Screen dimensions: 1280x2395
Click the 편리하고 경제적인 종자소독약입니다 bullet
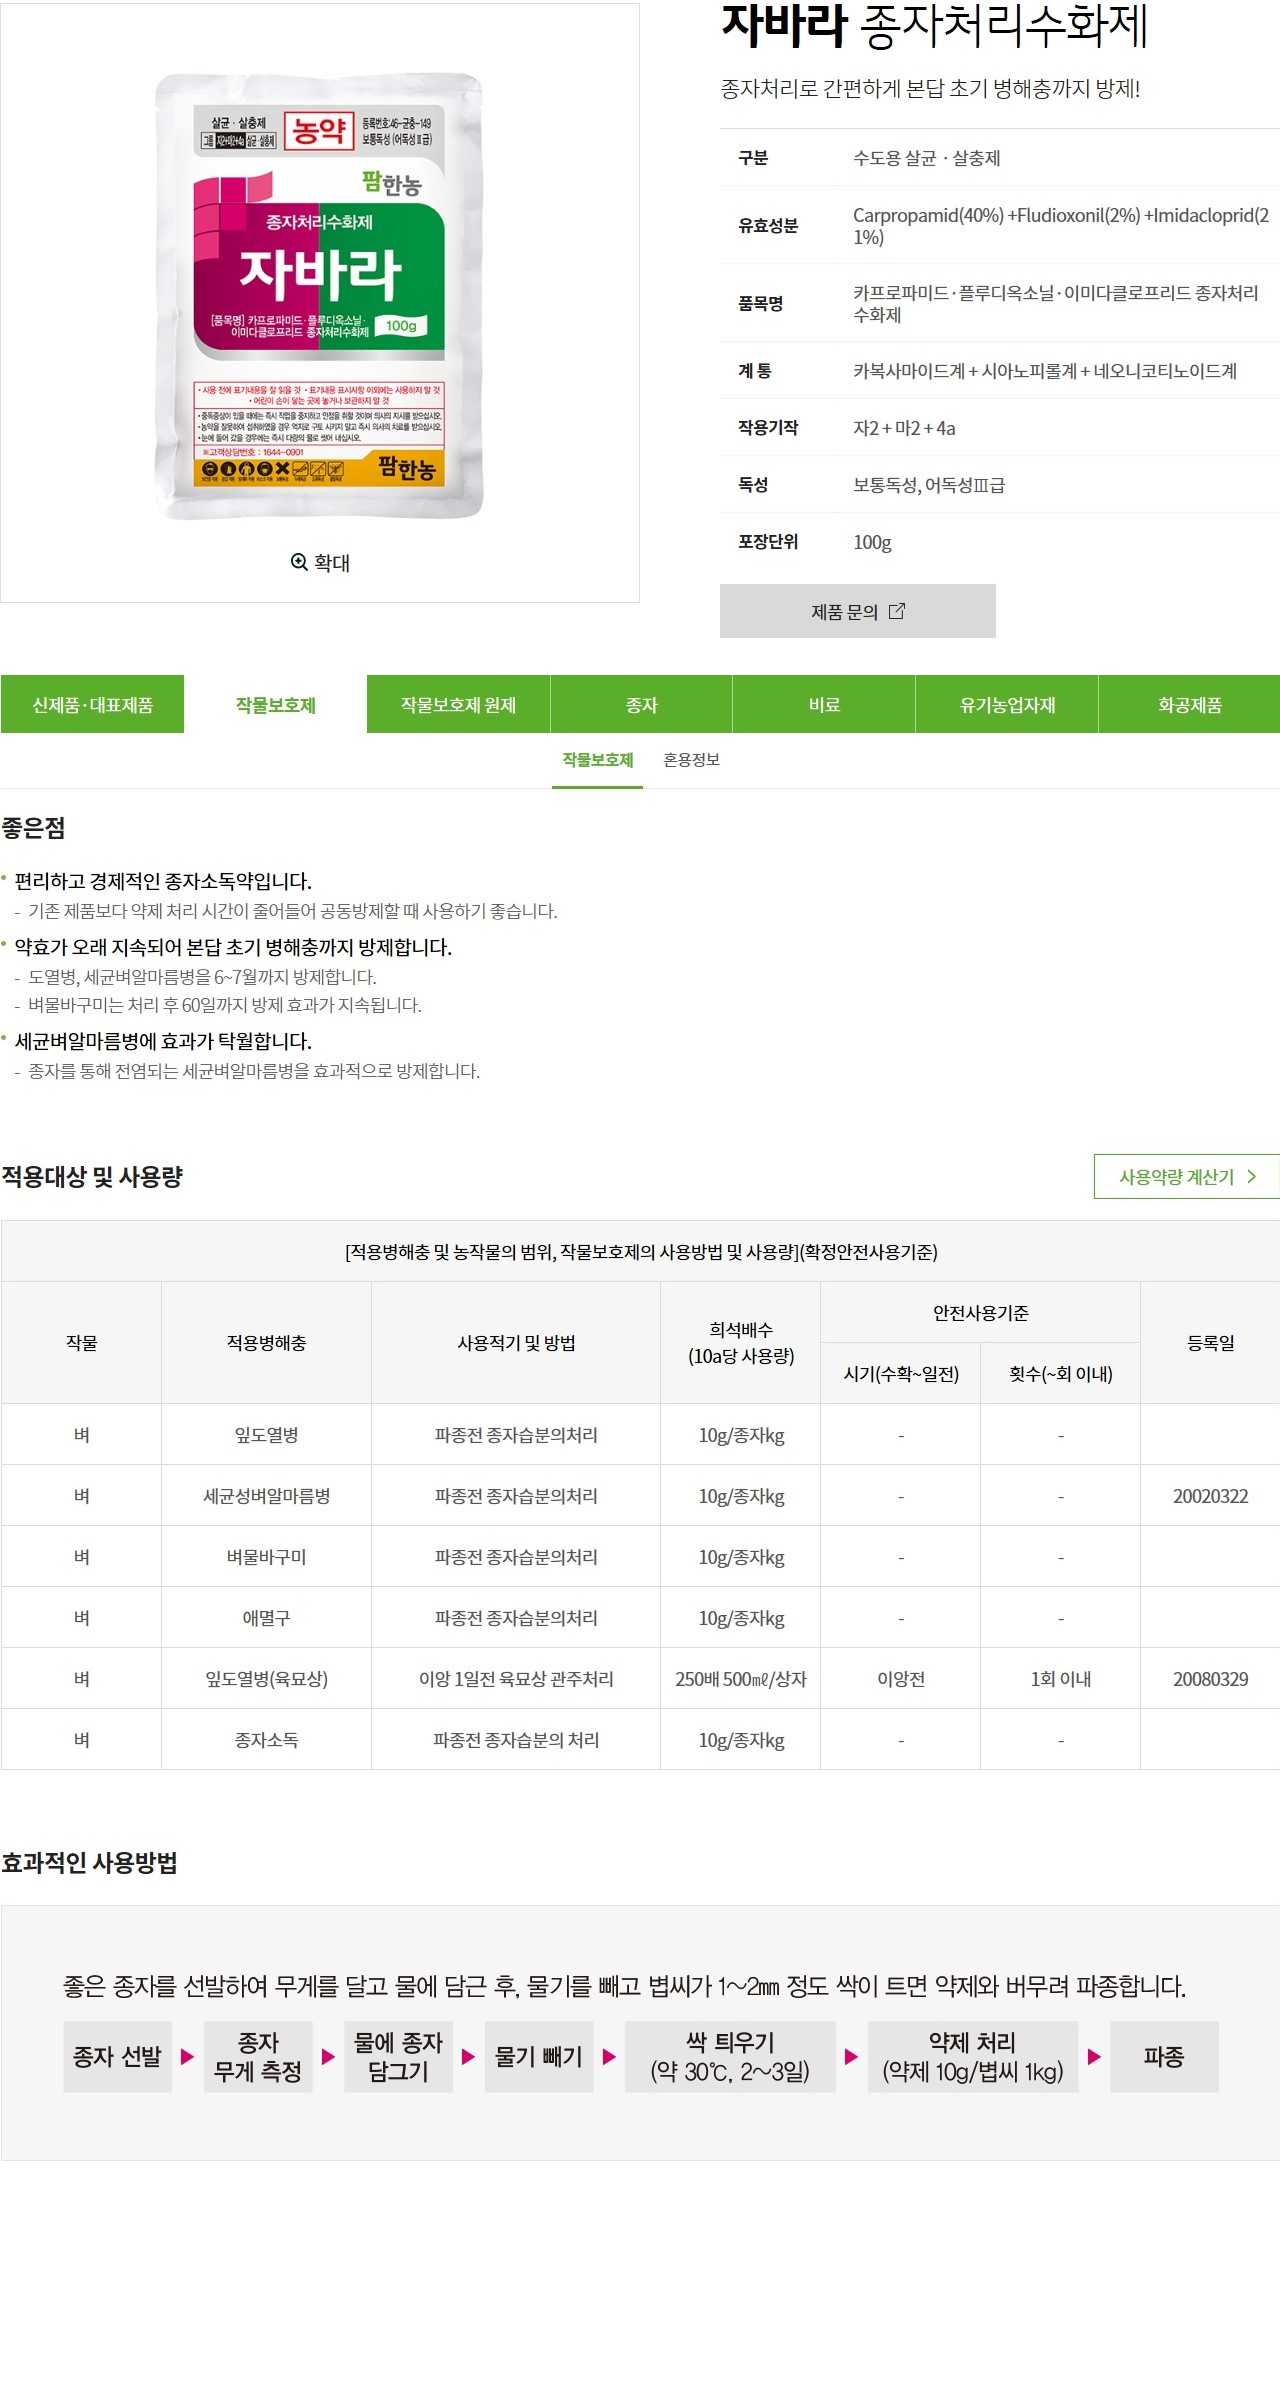pyautogui.click(x=163, y=881)
